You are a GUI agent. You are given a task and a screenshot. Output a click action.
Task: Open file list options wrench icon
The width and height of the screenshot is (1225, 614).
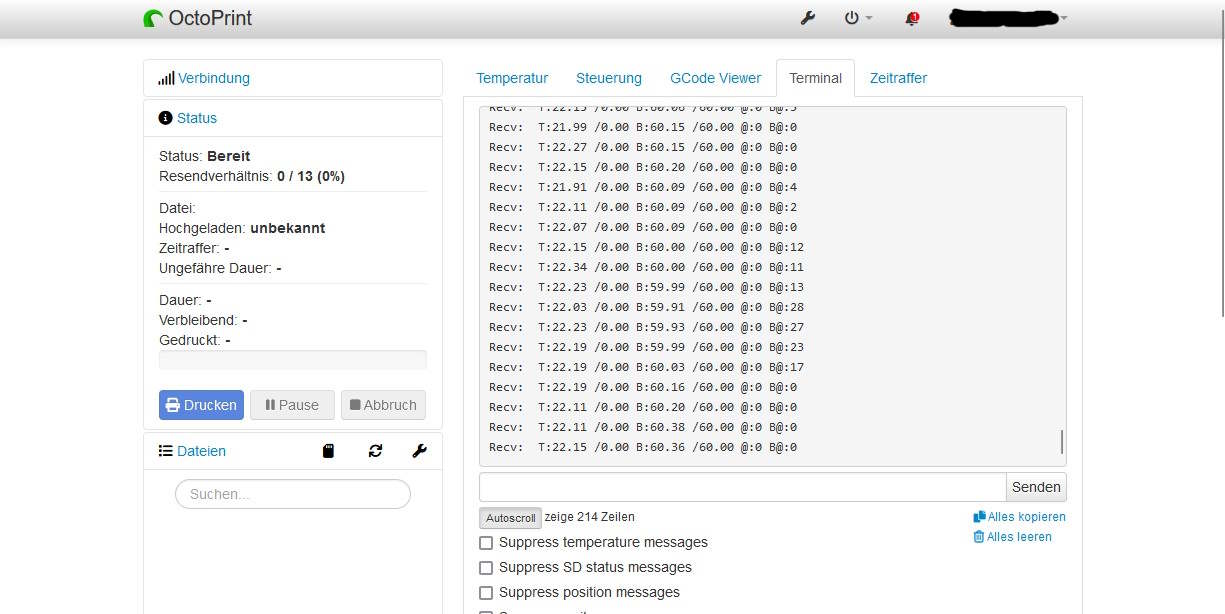(x=420, y=451)
